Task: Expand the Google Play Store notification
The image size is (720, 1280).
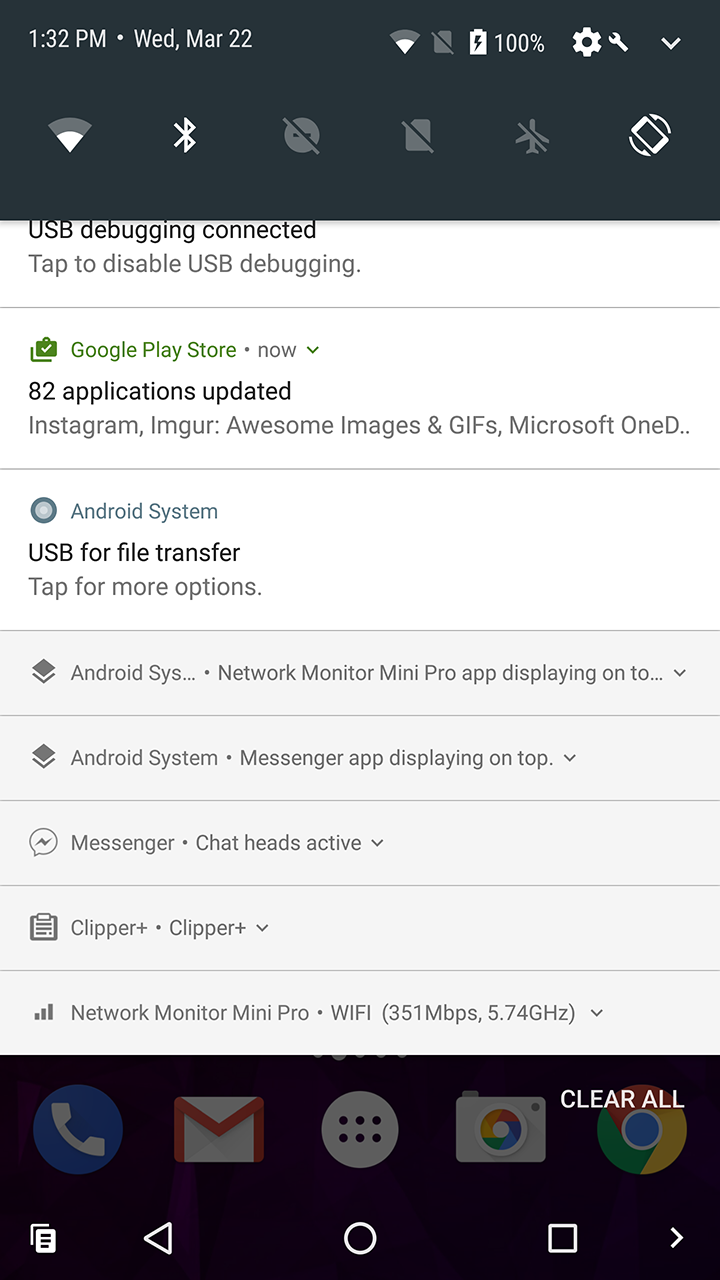Action: coord(311,350)
